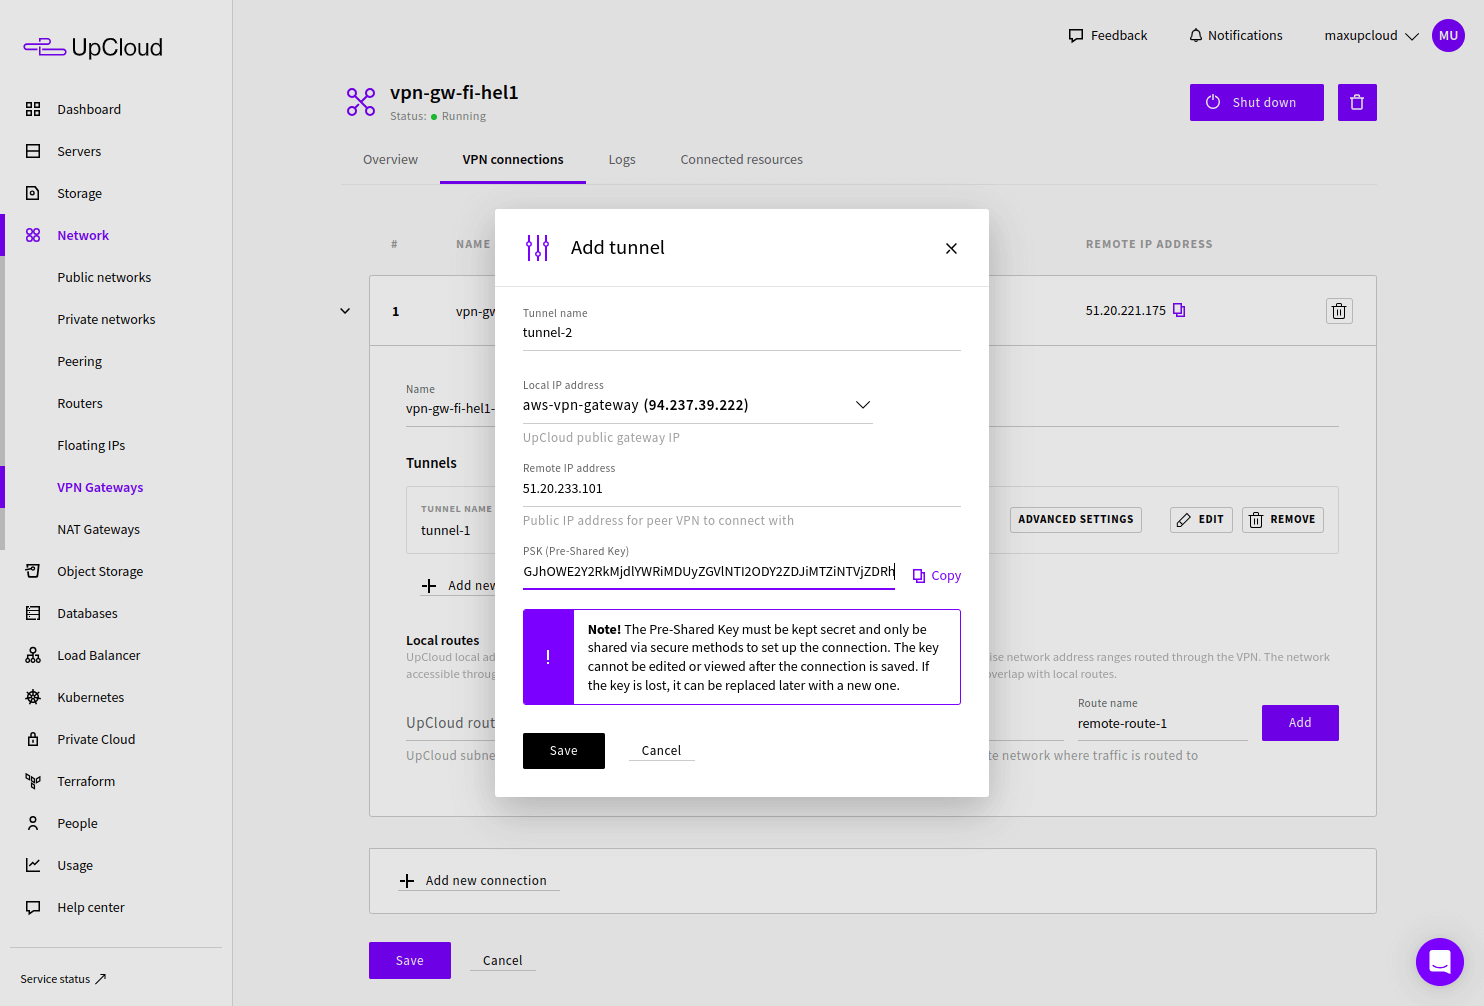Cancel the Add tunnel dialog
Screen dimensions: 1484x1006
click(x=661, y=751)
